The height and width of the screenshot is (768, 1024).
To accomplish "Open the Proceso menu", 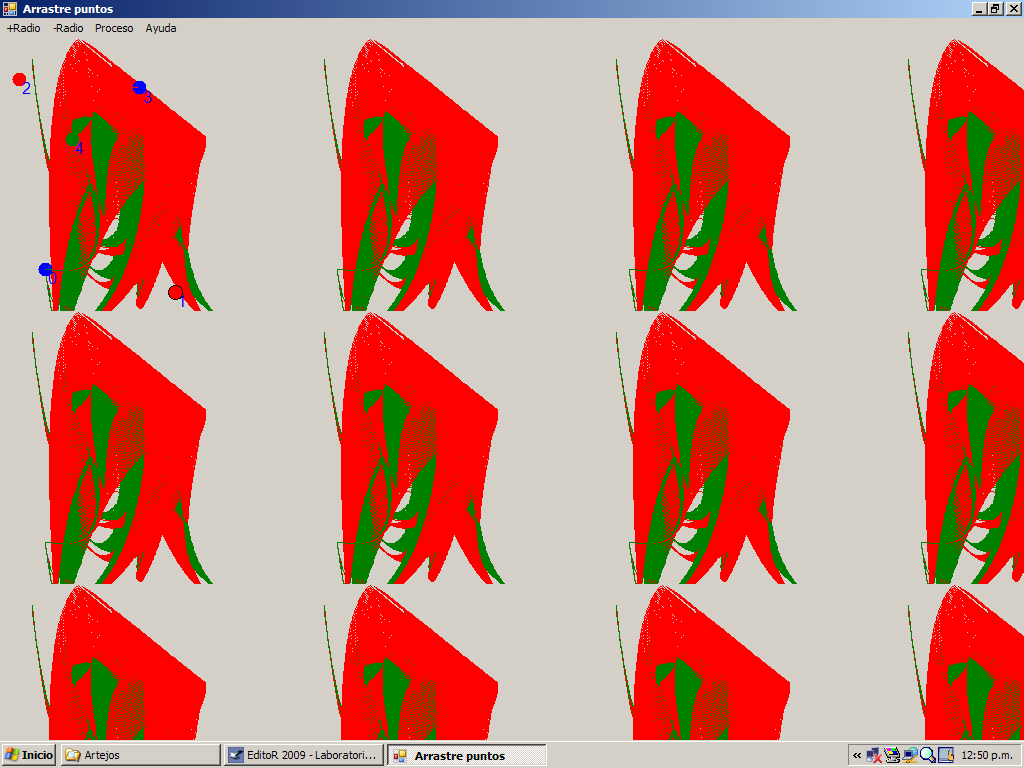I will click(x=114, y=28).
